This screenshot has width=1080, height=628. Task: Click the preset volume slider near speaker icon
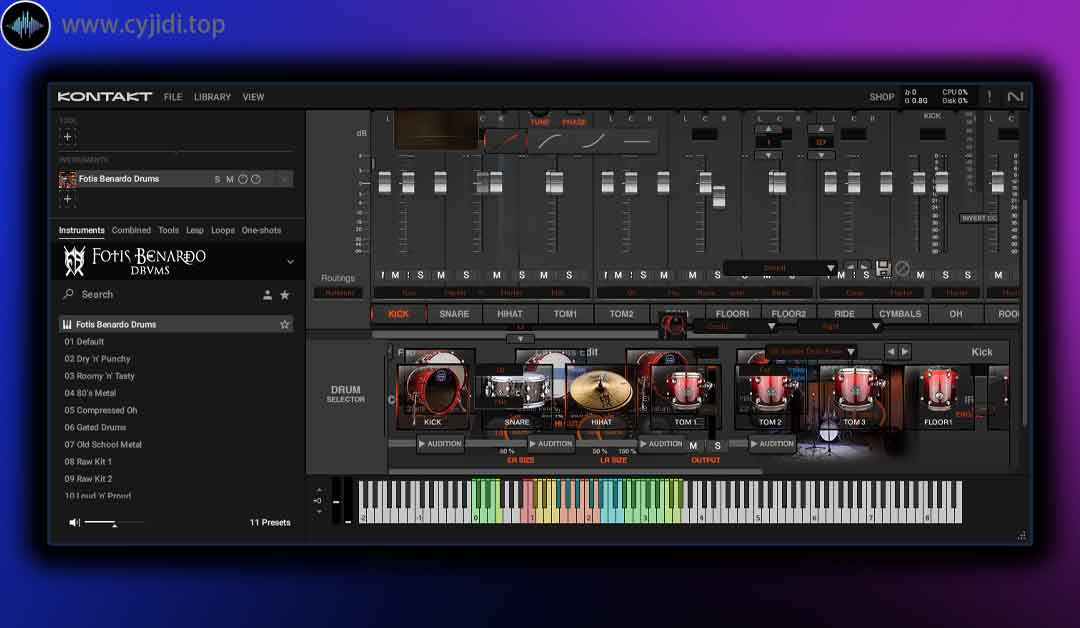(114, 523)
